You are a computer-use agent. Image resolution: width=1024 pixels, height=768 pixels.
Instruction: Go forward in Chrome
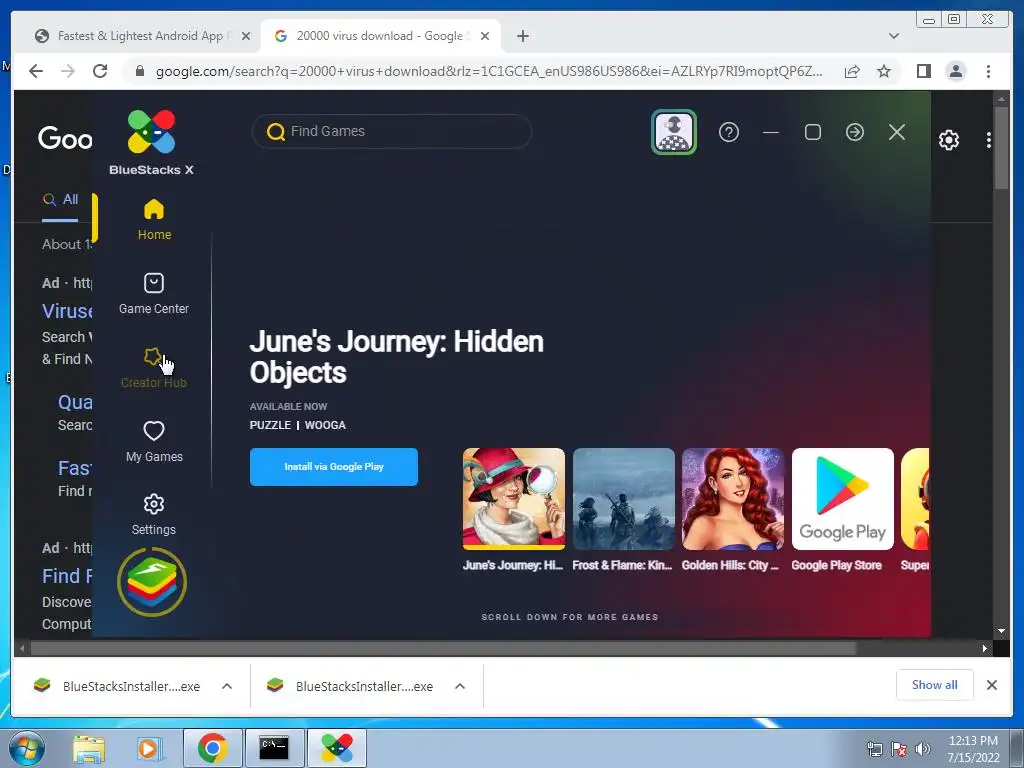click(x=68, y=71)
